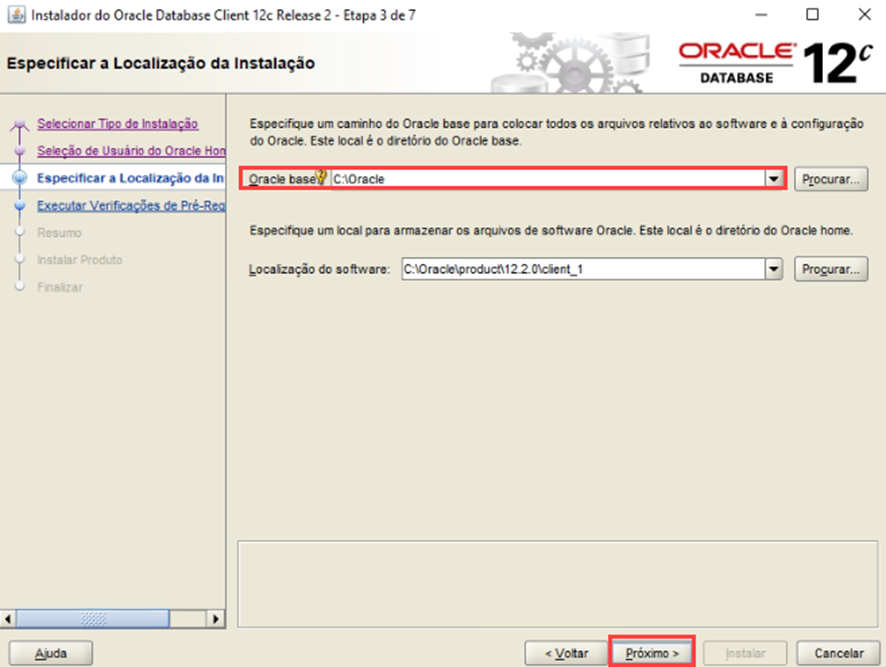Click Procurar button next to software location
886x667 pixels.
pyautogui.click(x=831, y=269)
